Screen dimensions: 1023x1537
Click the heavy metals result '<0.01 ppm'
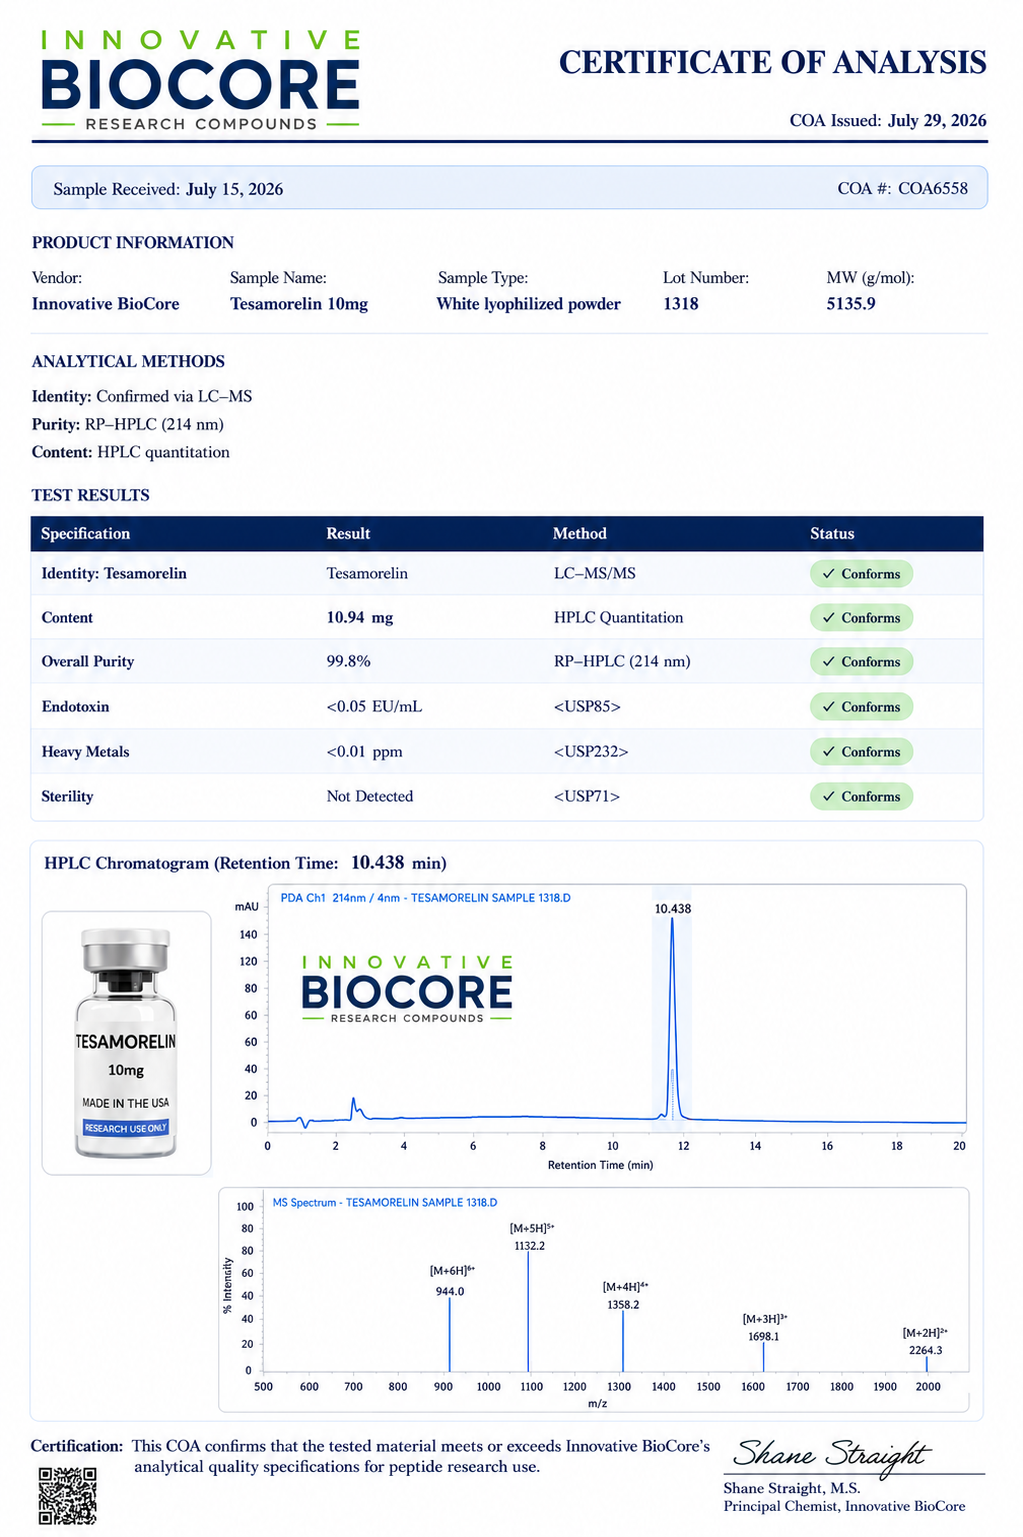[364, 752]
